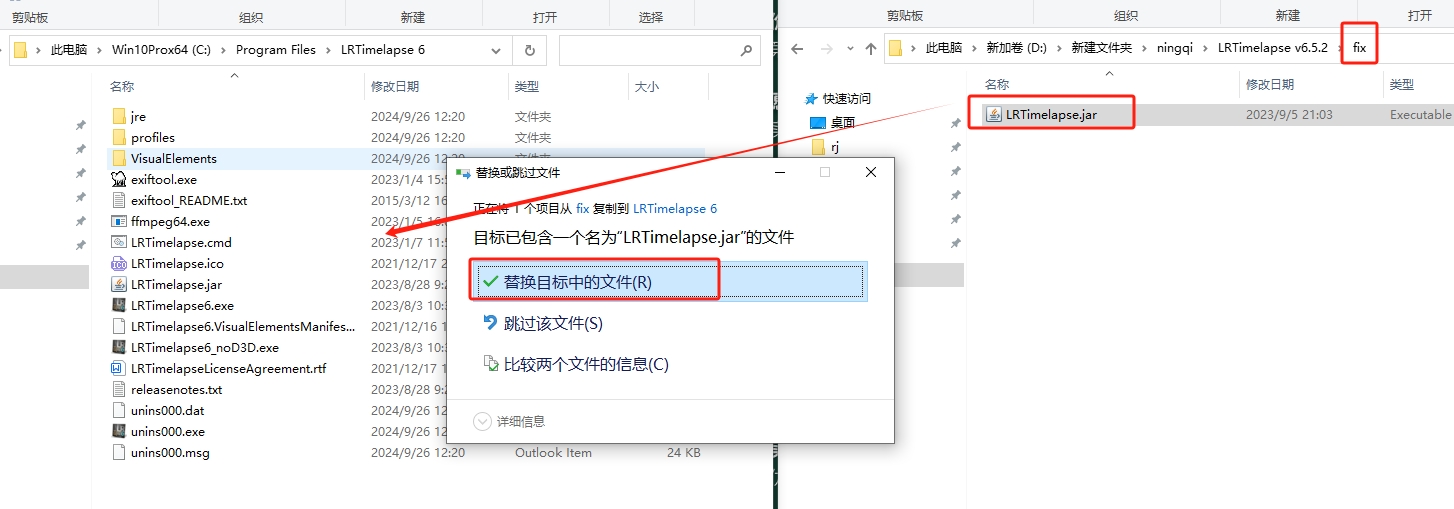This screenshot has height=509, width=1454.
Task: Open the jre folder
Action: point(138,116)
